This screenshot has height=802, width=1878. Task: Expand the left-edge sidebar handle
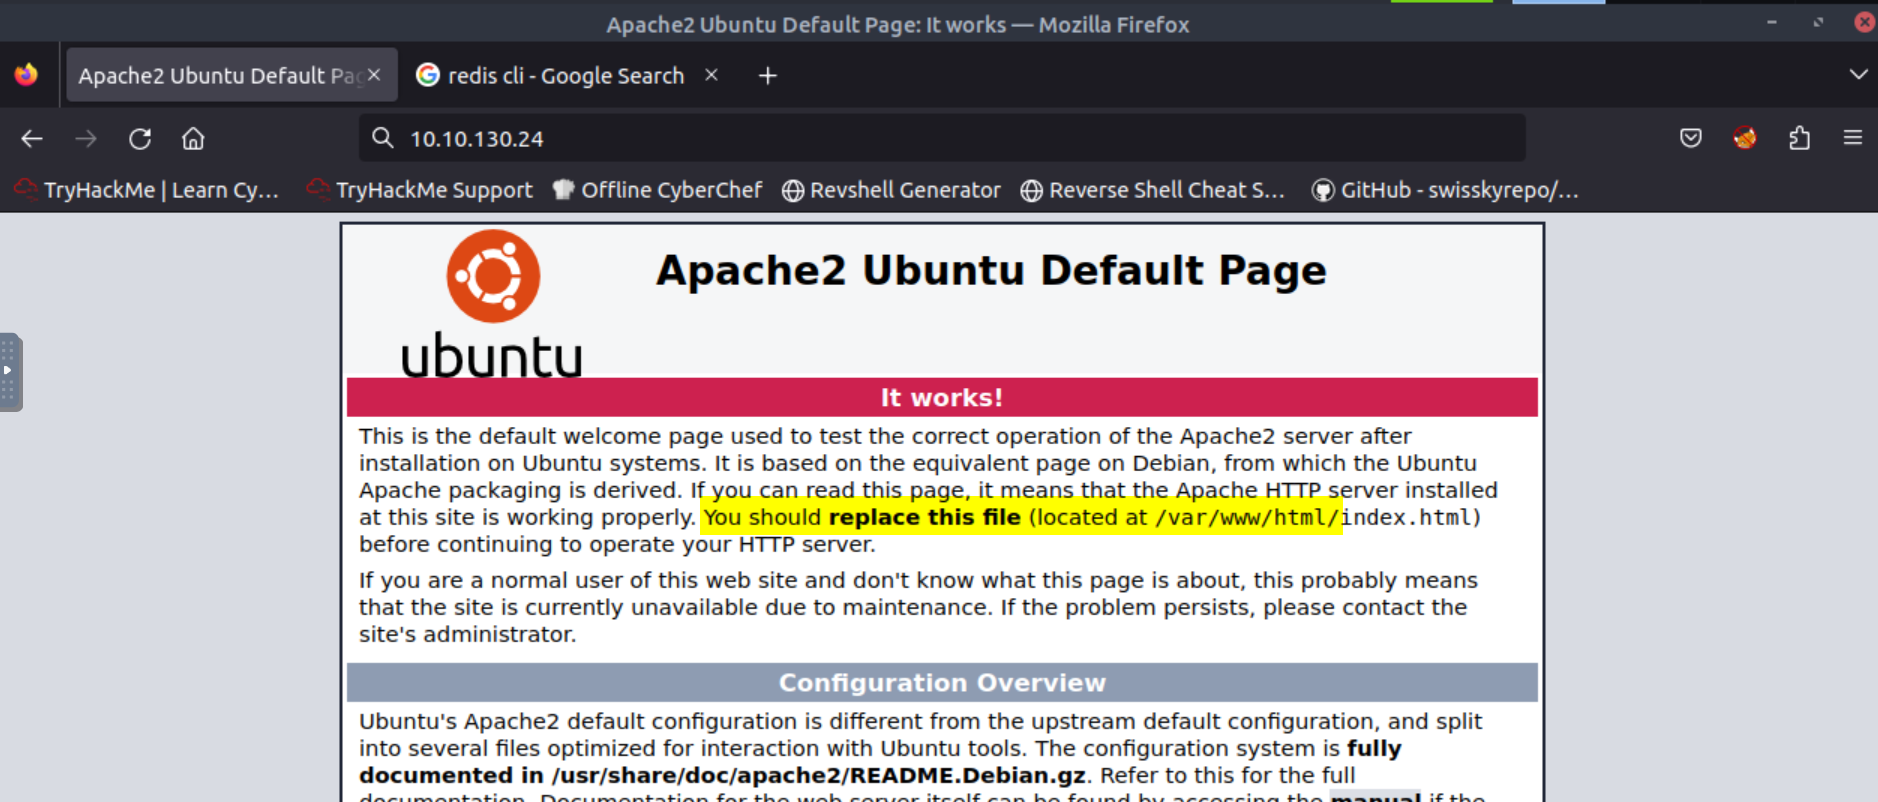[9, 371]
